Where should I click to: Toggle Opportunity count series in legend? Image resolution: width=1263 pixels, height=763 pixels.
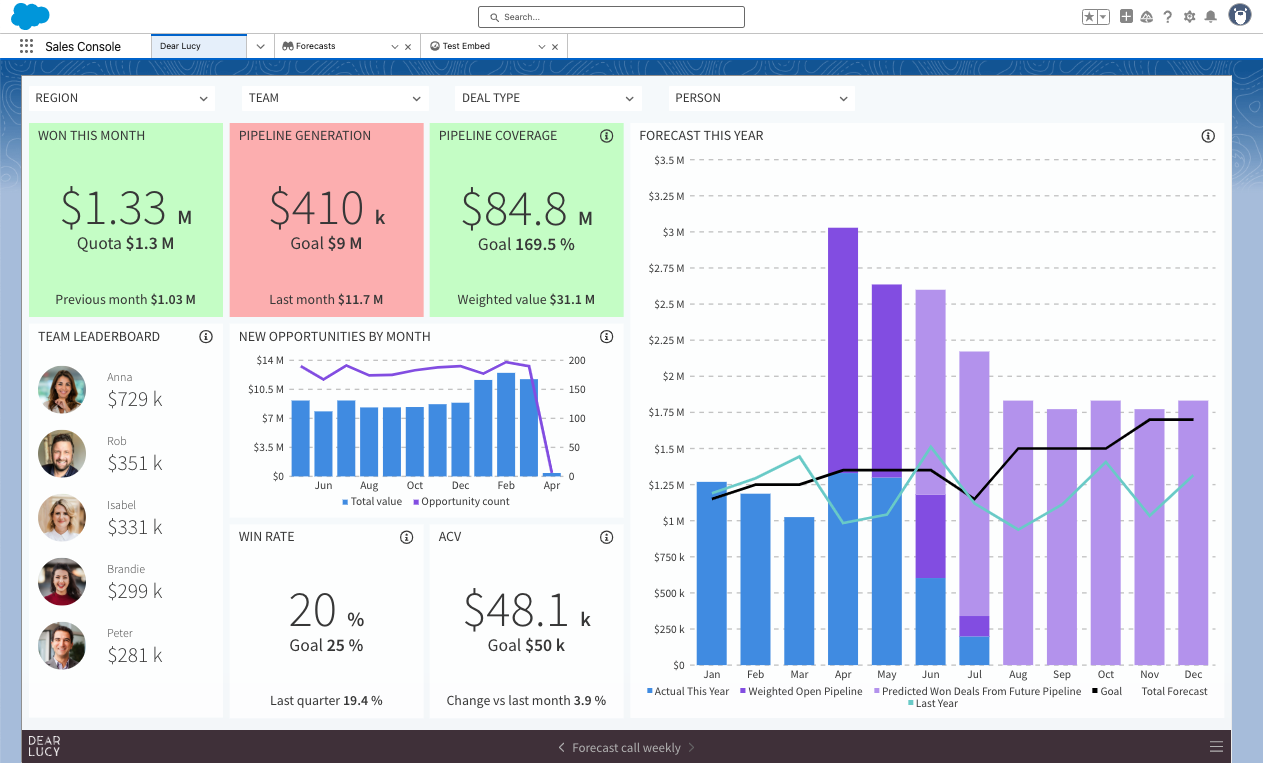point(461,502)
